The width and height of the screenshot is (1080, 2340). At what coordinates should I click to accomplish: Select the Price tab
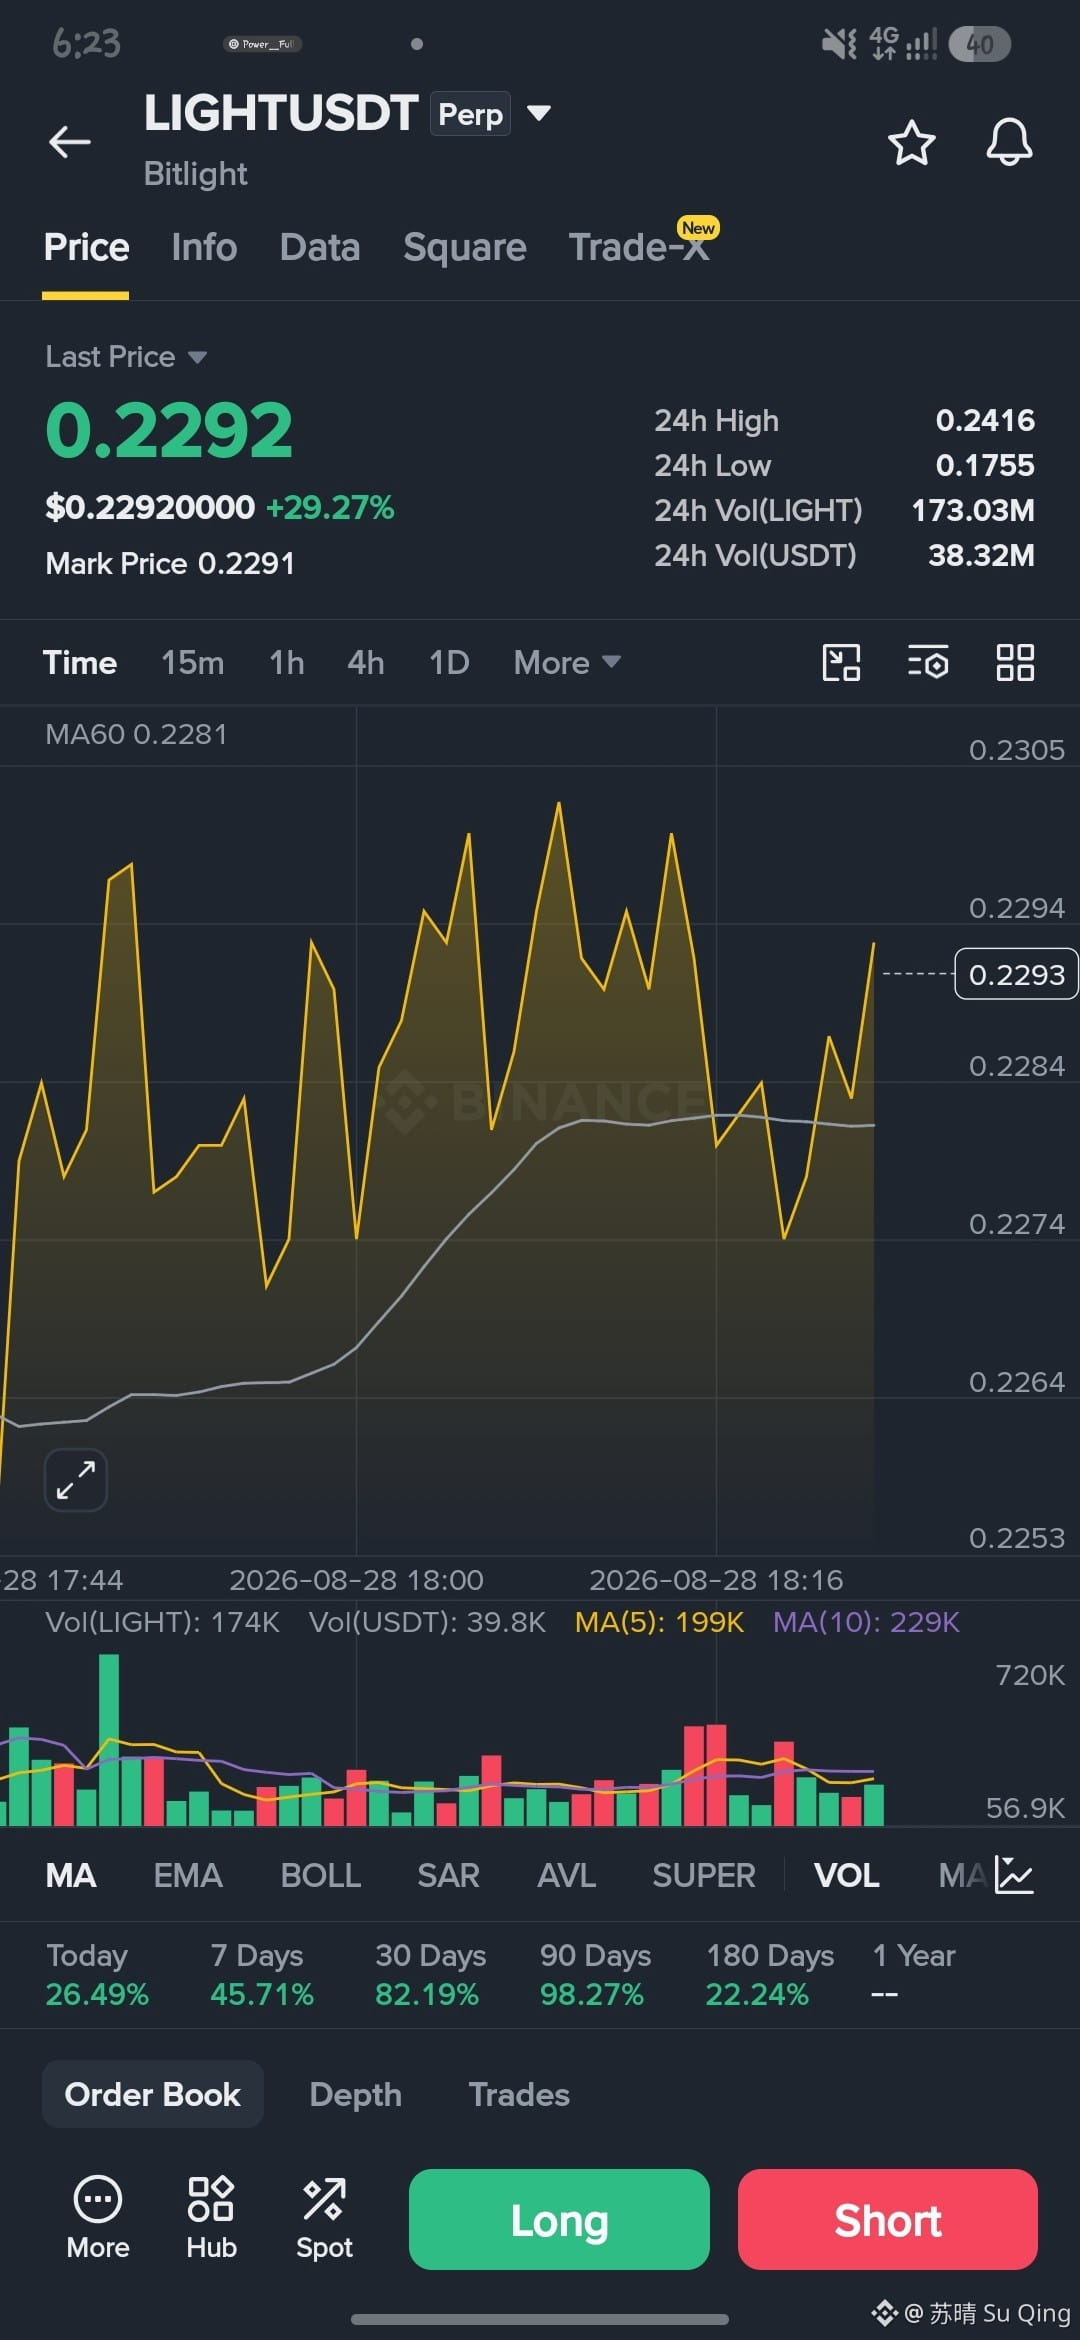pos(86,247)
